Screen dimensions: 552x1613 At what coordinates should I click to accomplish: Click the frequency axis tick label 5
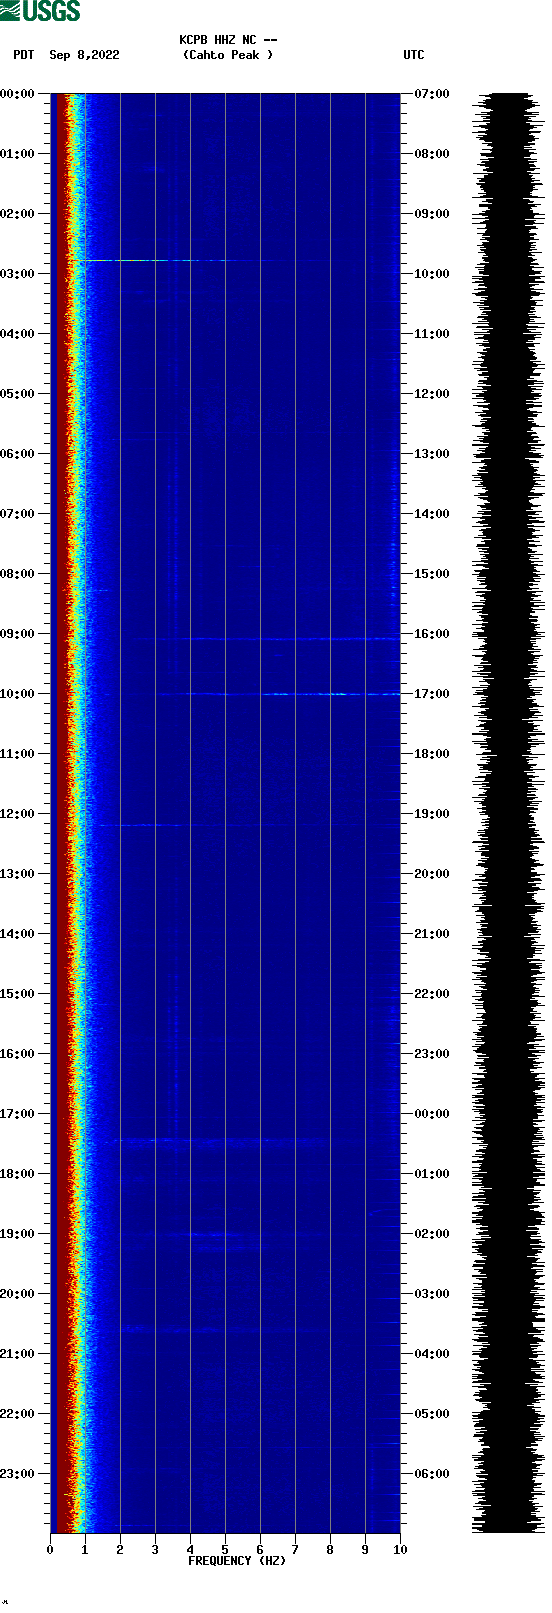[x=225, y=1550]
